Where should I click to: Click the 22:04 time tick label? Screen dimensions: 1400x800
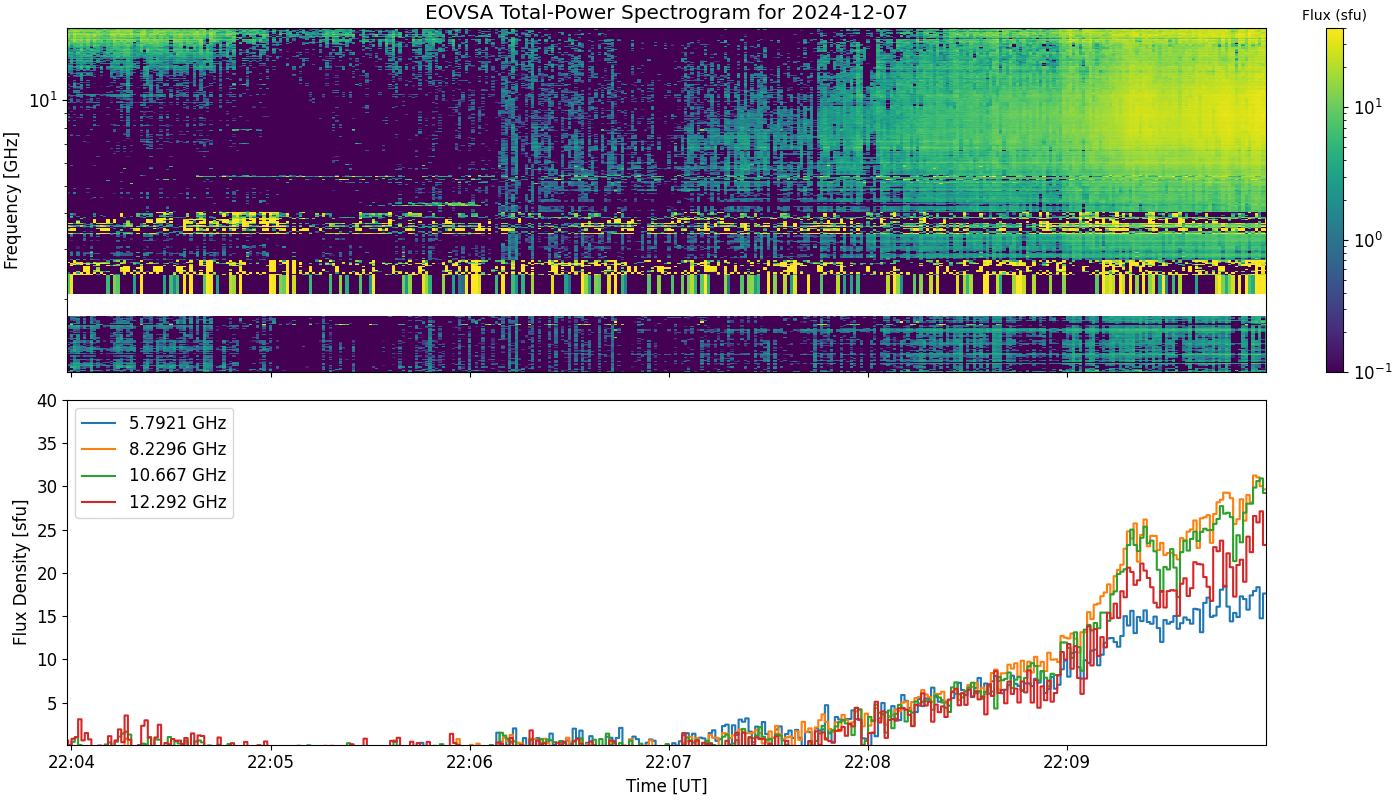70,762
